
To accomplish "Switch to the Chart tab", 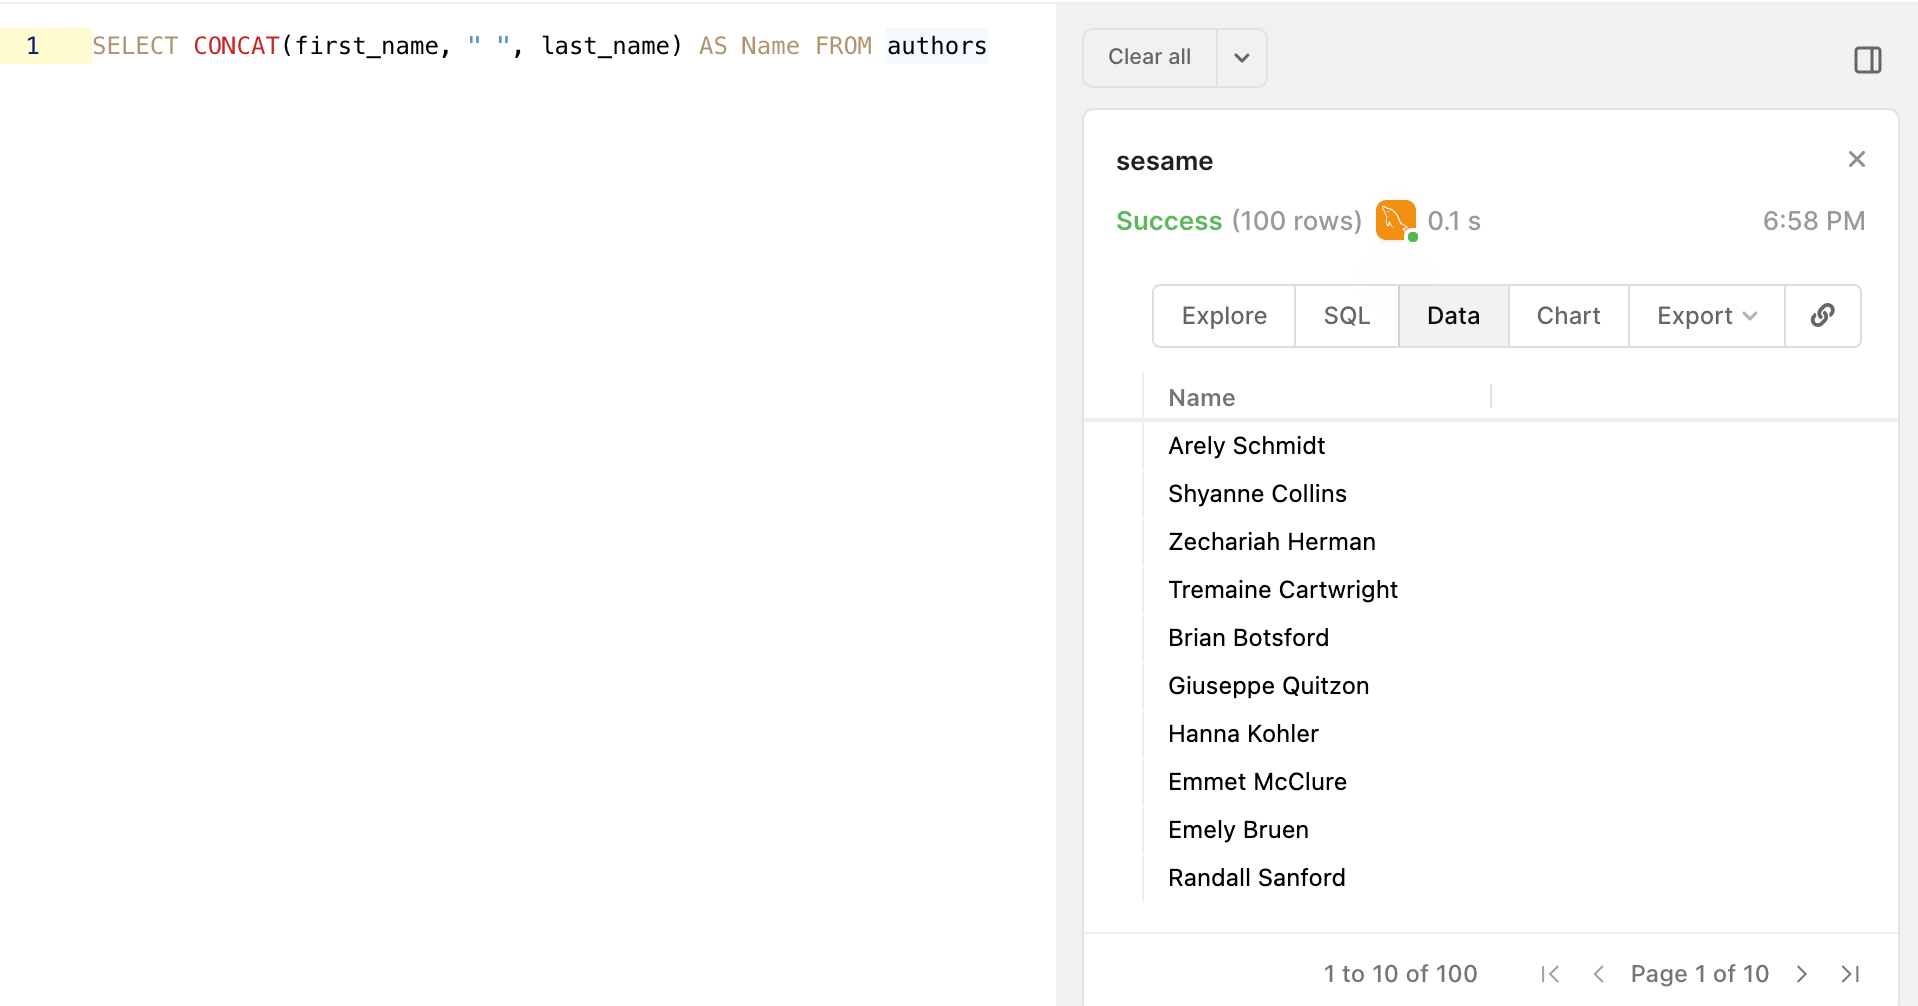I will point(1567,316).
